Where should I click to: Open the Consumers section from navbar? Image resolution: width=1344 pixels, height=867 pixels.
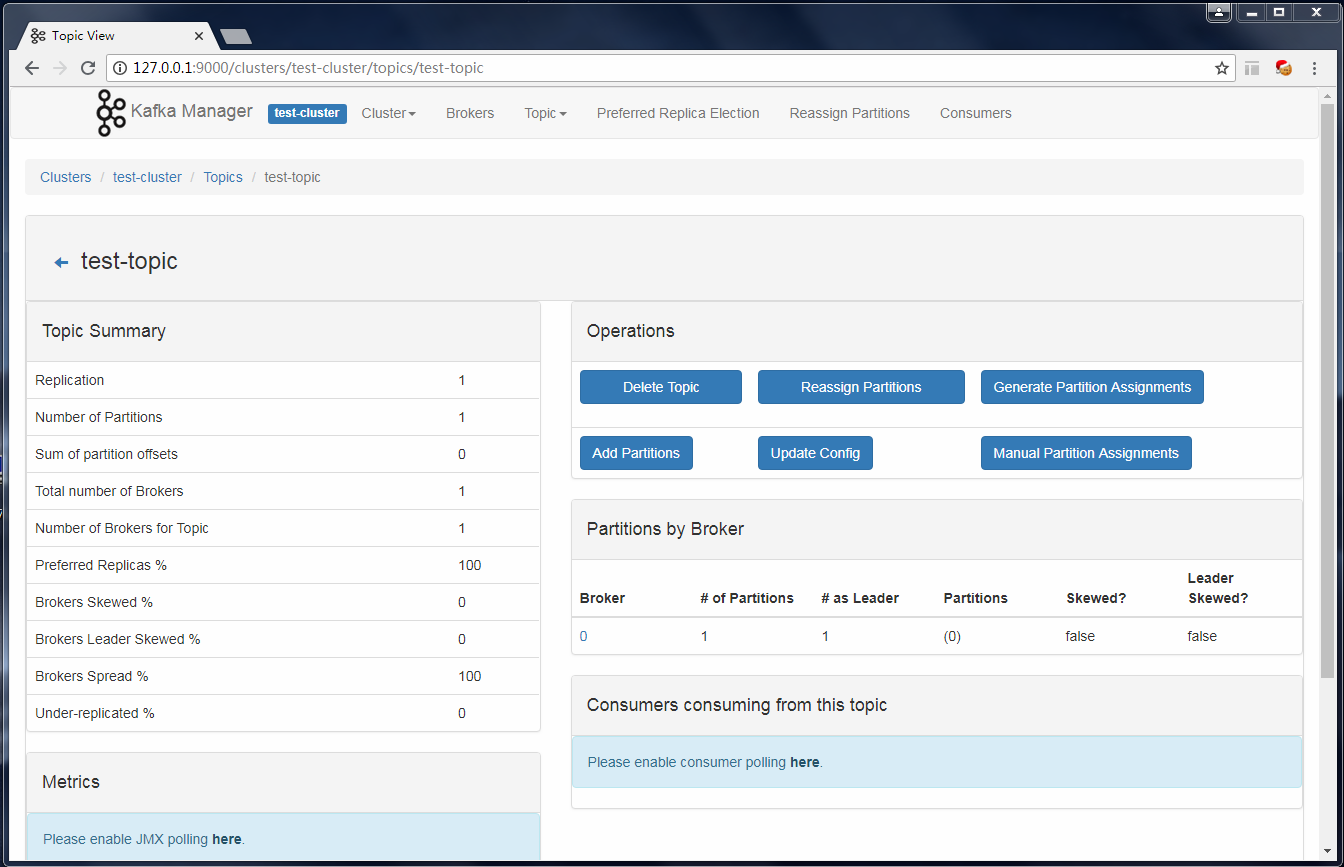coord(975,113)
